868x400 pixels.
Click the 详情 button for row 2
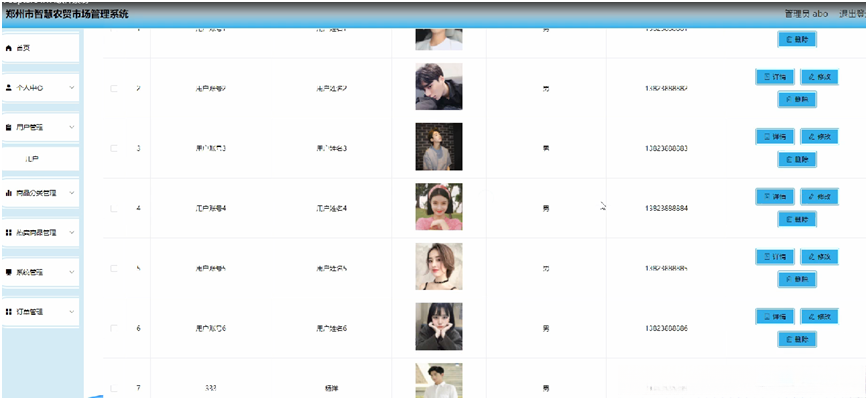pyautogui.click(x=775, y=77)
